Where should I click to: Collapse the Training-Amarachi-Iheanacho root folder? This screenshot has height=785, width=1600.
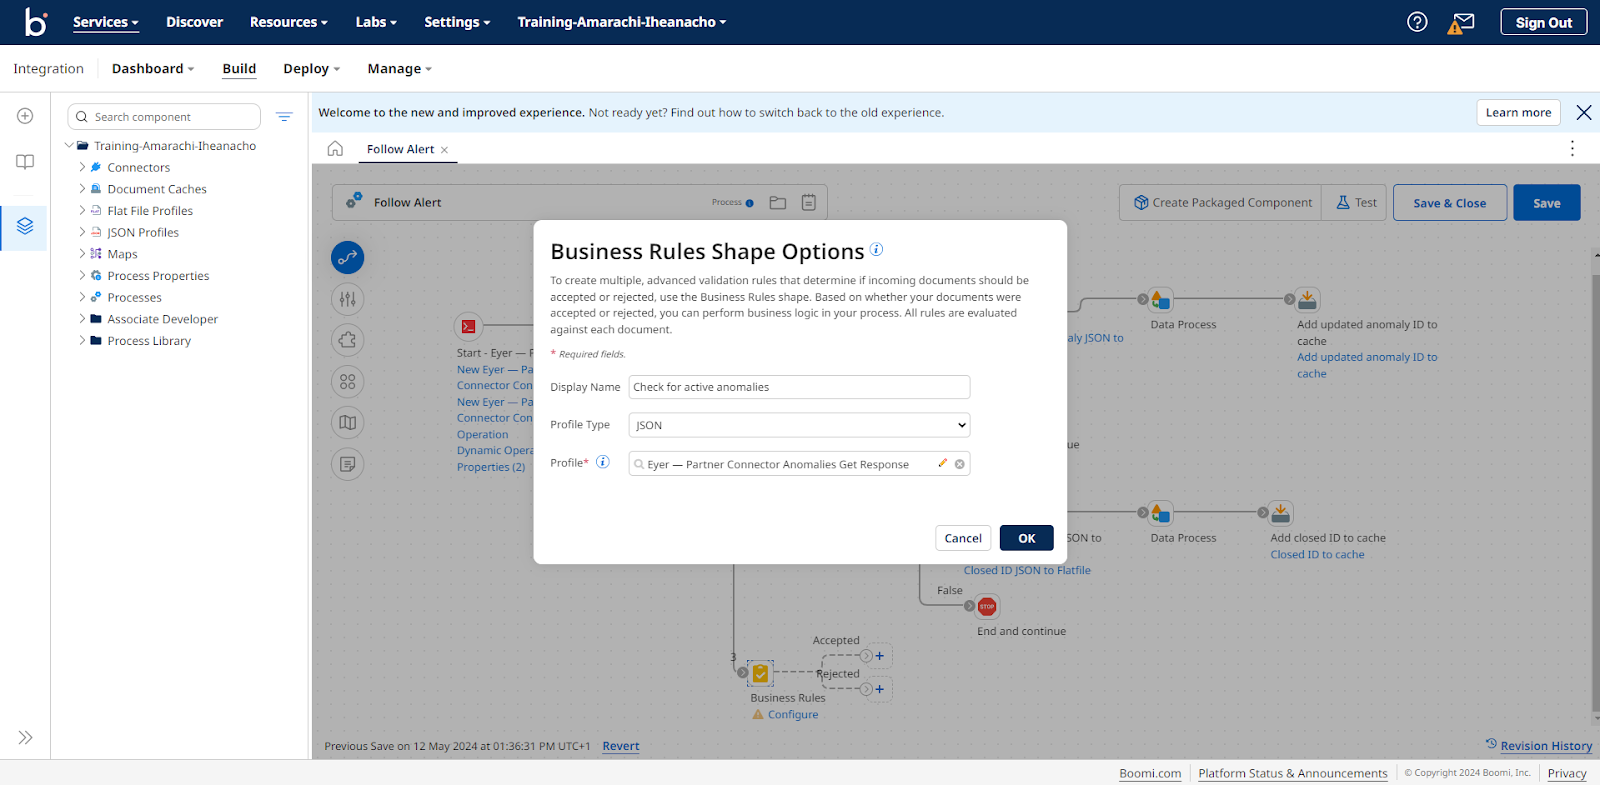pos(69,146)
